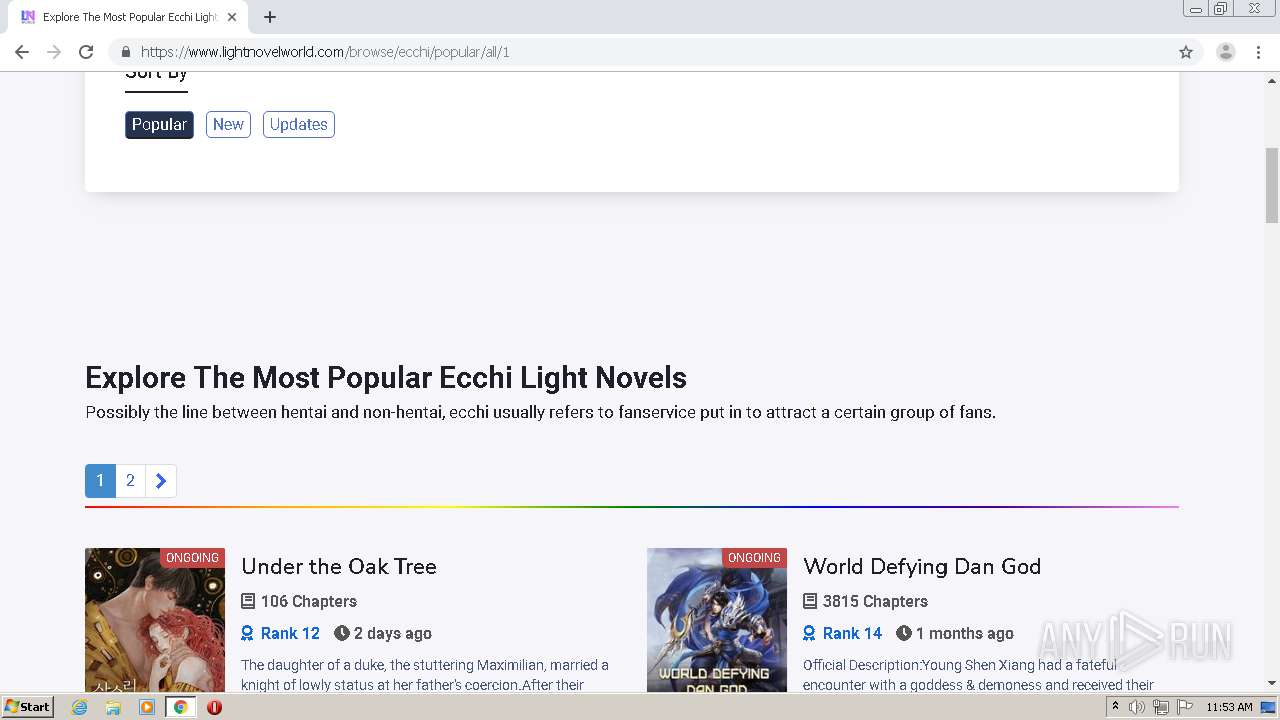Screen dimensions: 1280x720
Task: Select the Explore The Most Popular Ecchi browser tab
Action: (128, 17)
